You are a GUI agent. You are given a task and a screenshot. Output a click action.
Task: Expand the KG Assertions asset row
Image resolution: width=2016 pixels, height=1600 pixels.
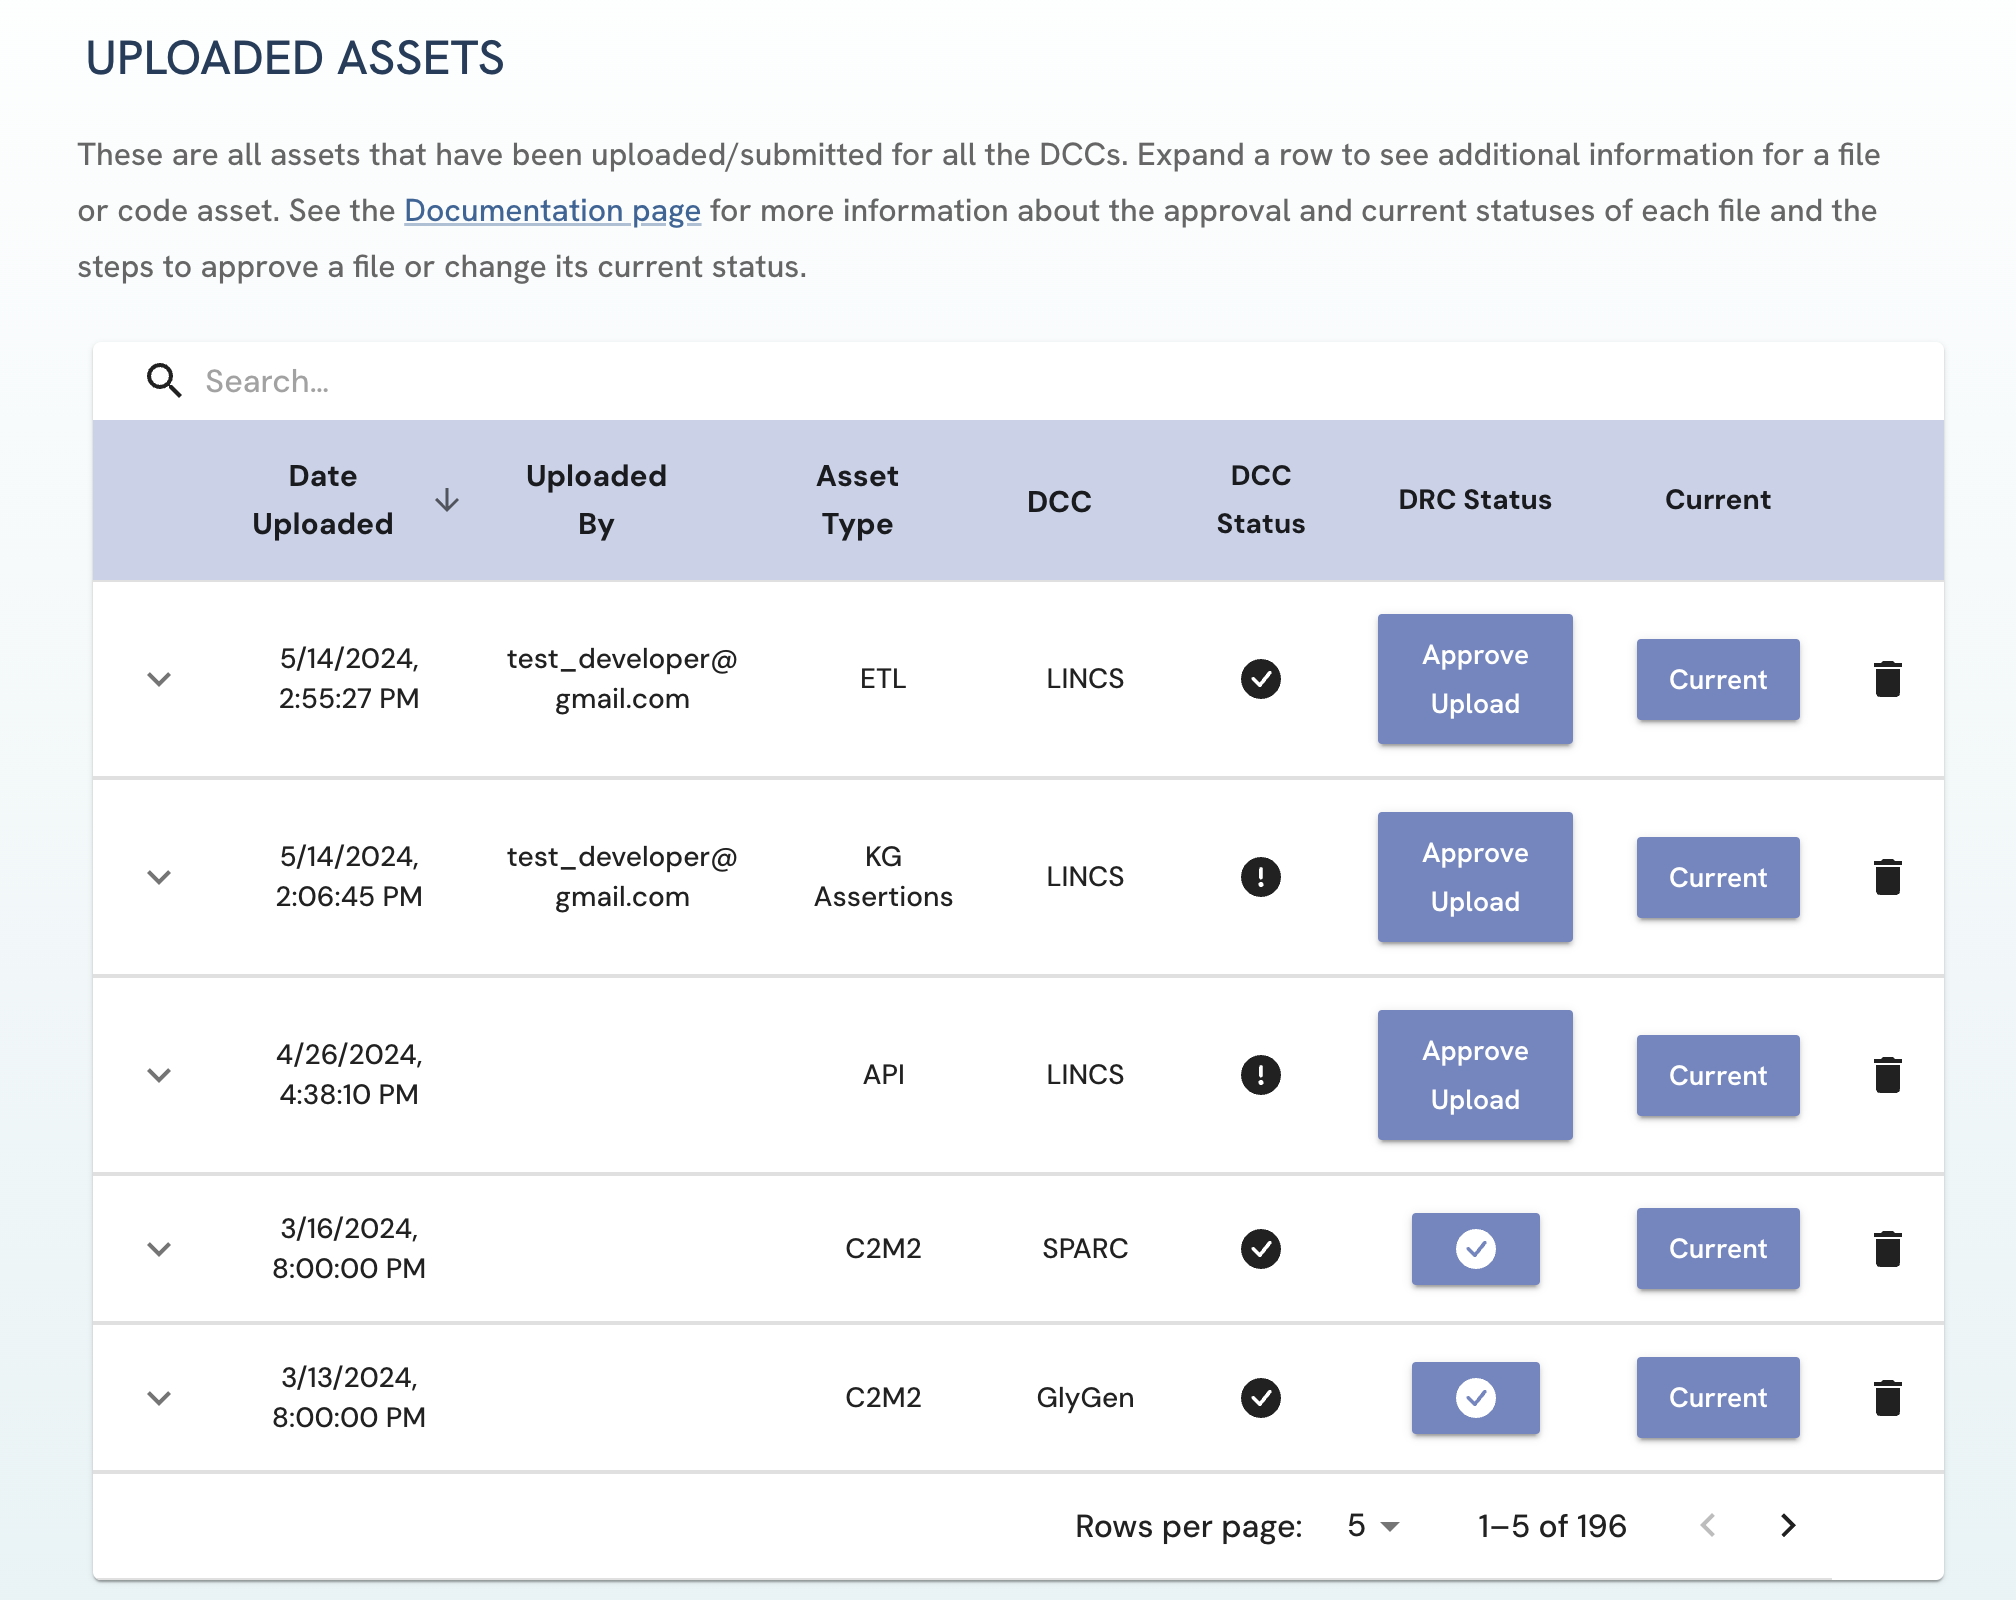159,877
